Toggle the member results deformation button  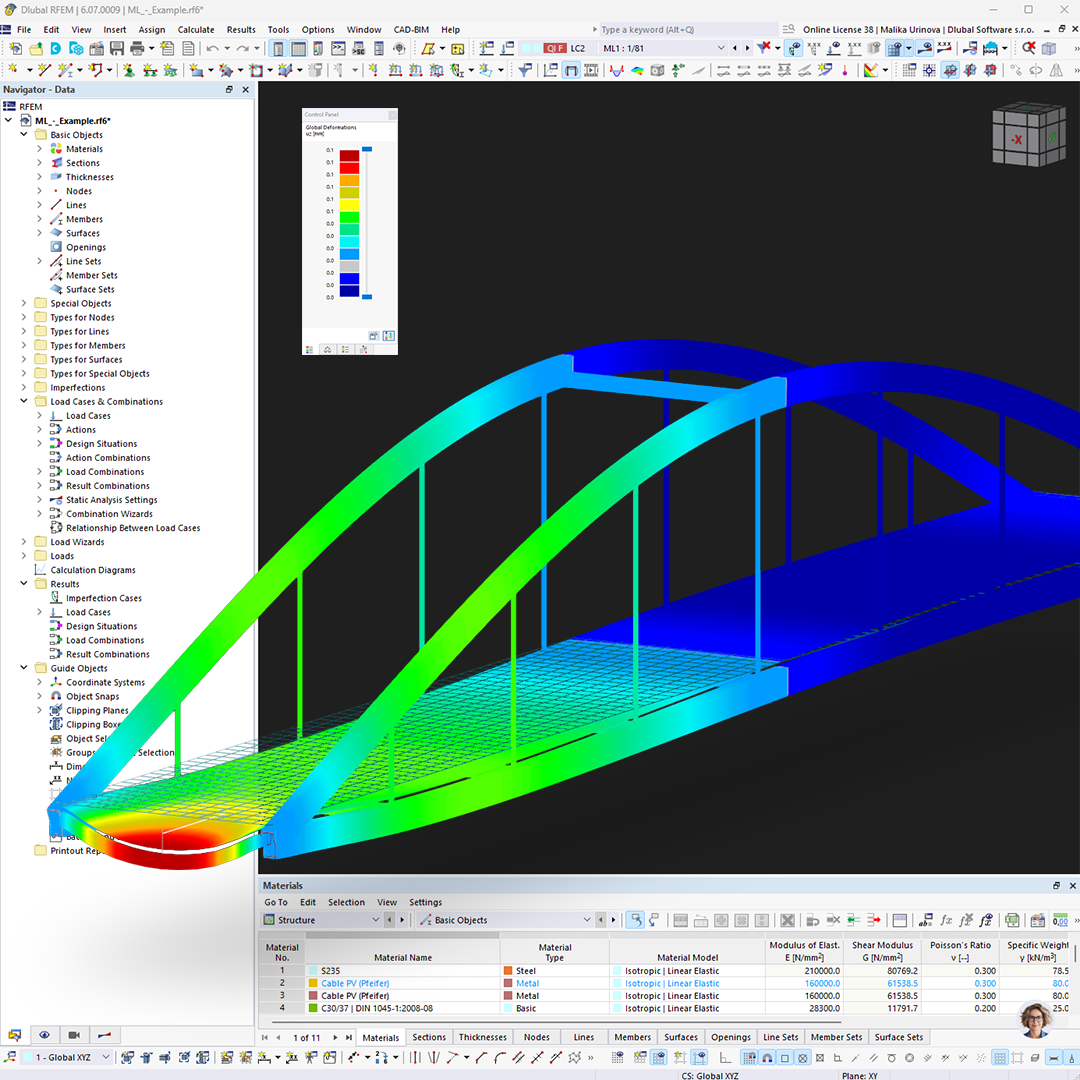tap(924, 48)
